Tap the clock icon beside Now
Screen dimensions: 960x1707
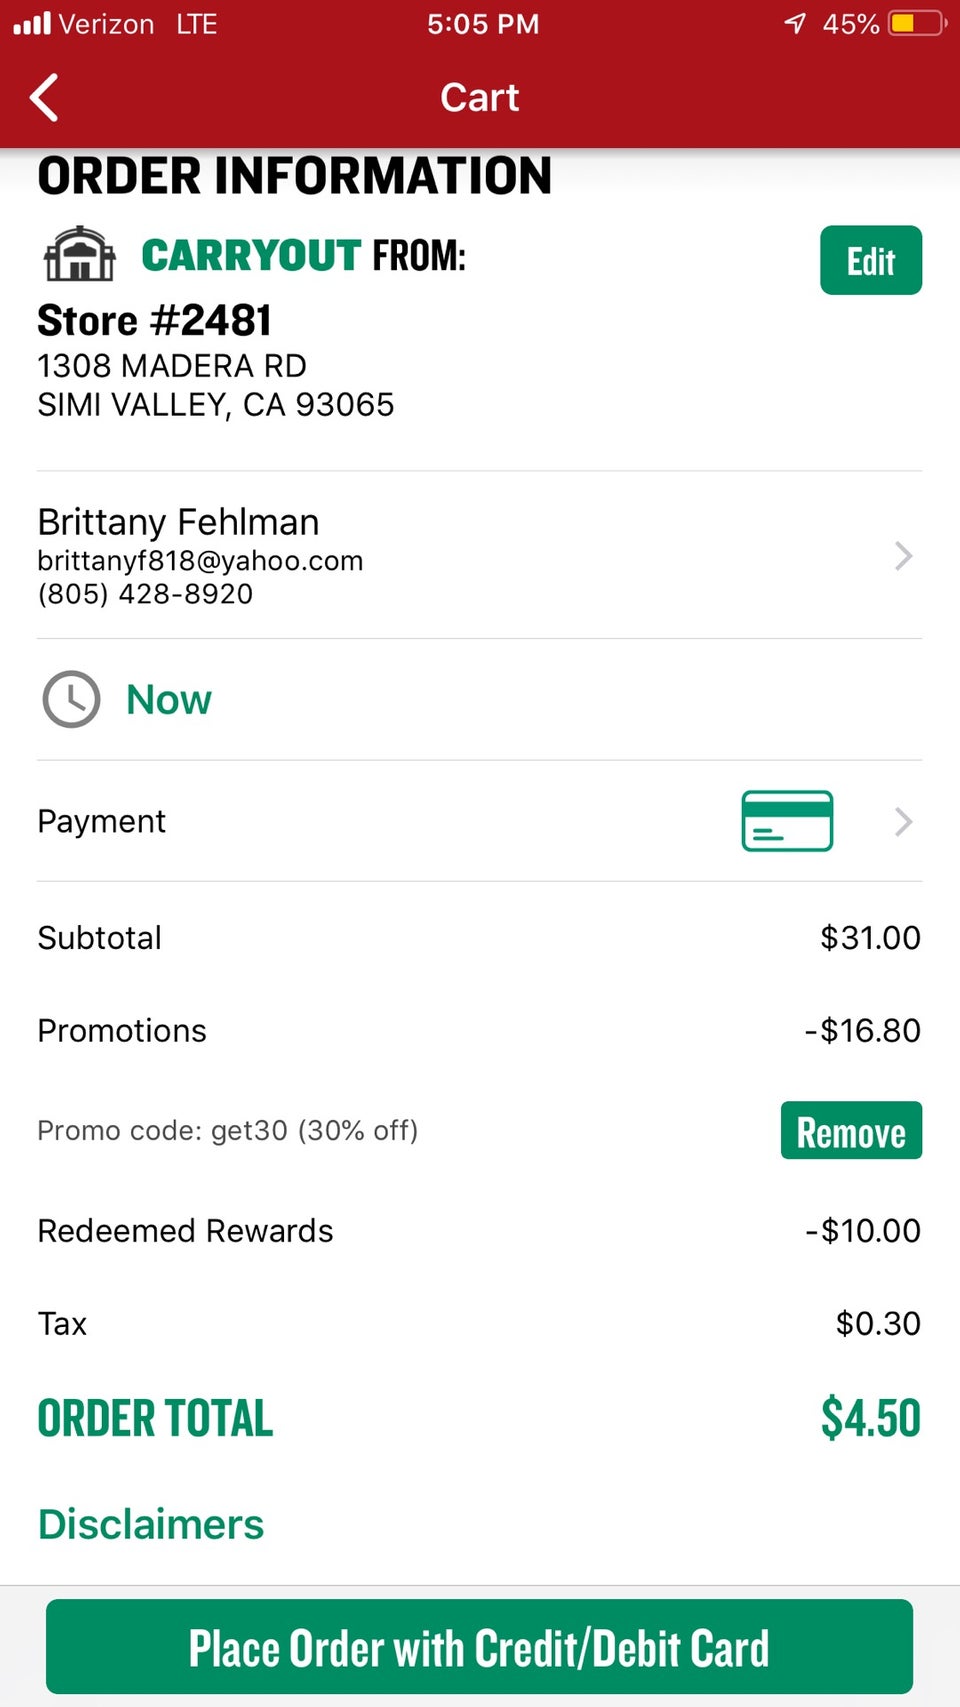[x=71, y=699]
